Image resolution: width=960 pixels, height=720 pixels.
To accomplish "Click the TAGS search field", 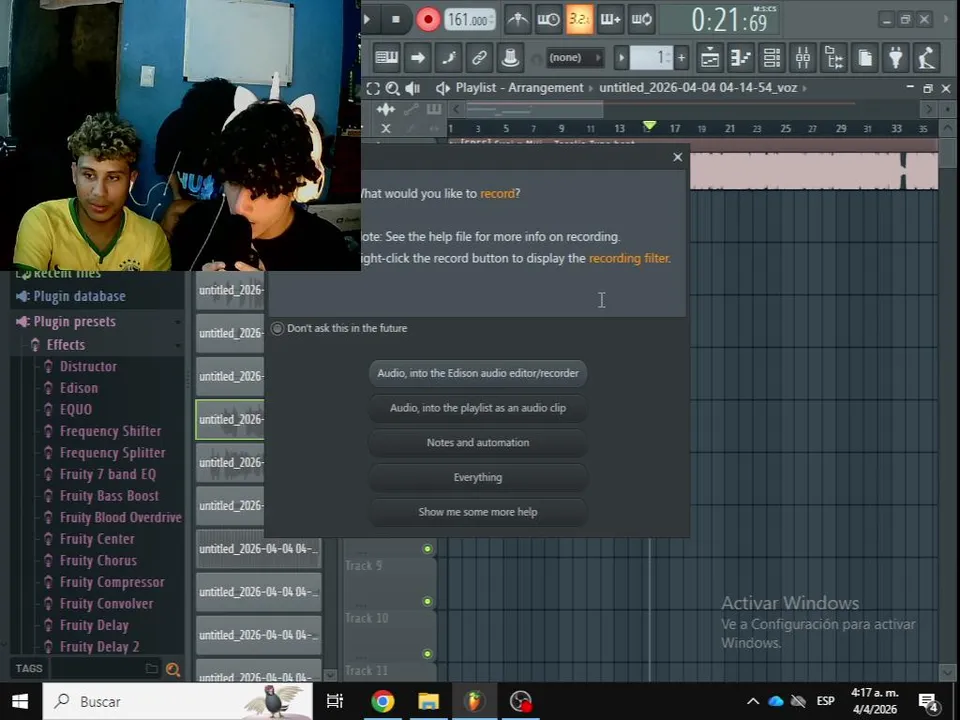I will [x=97, y=669].
